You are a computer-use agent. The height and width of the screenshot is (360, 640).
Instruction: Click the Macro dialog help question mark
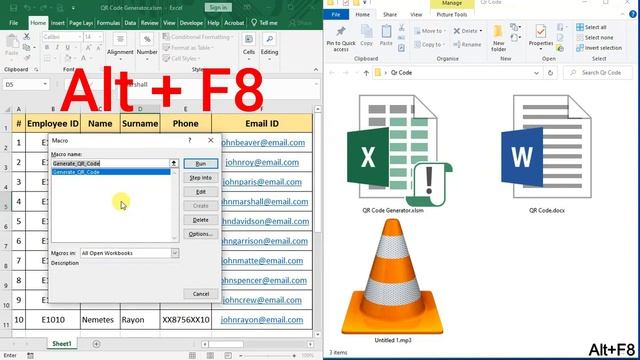[189, 140]
